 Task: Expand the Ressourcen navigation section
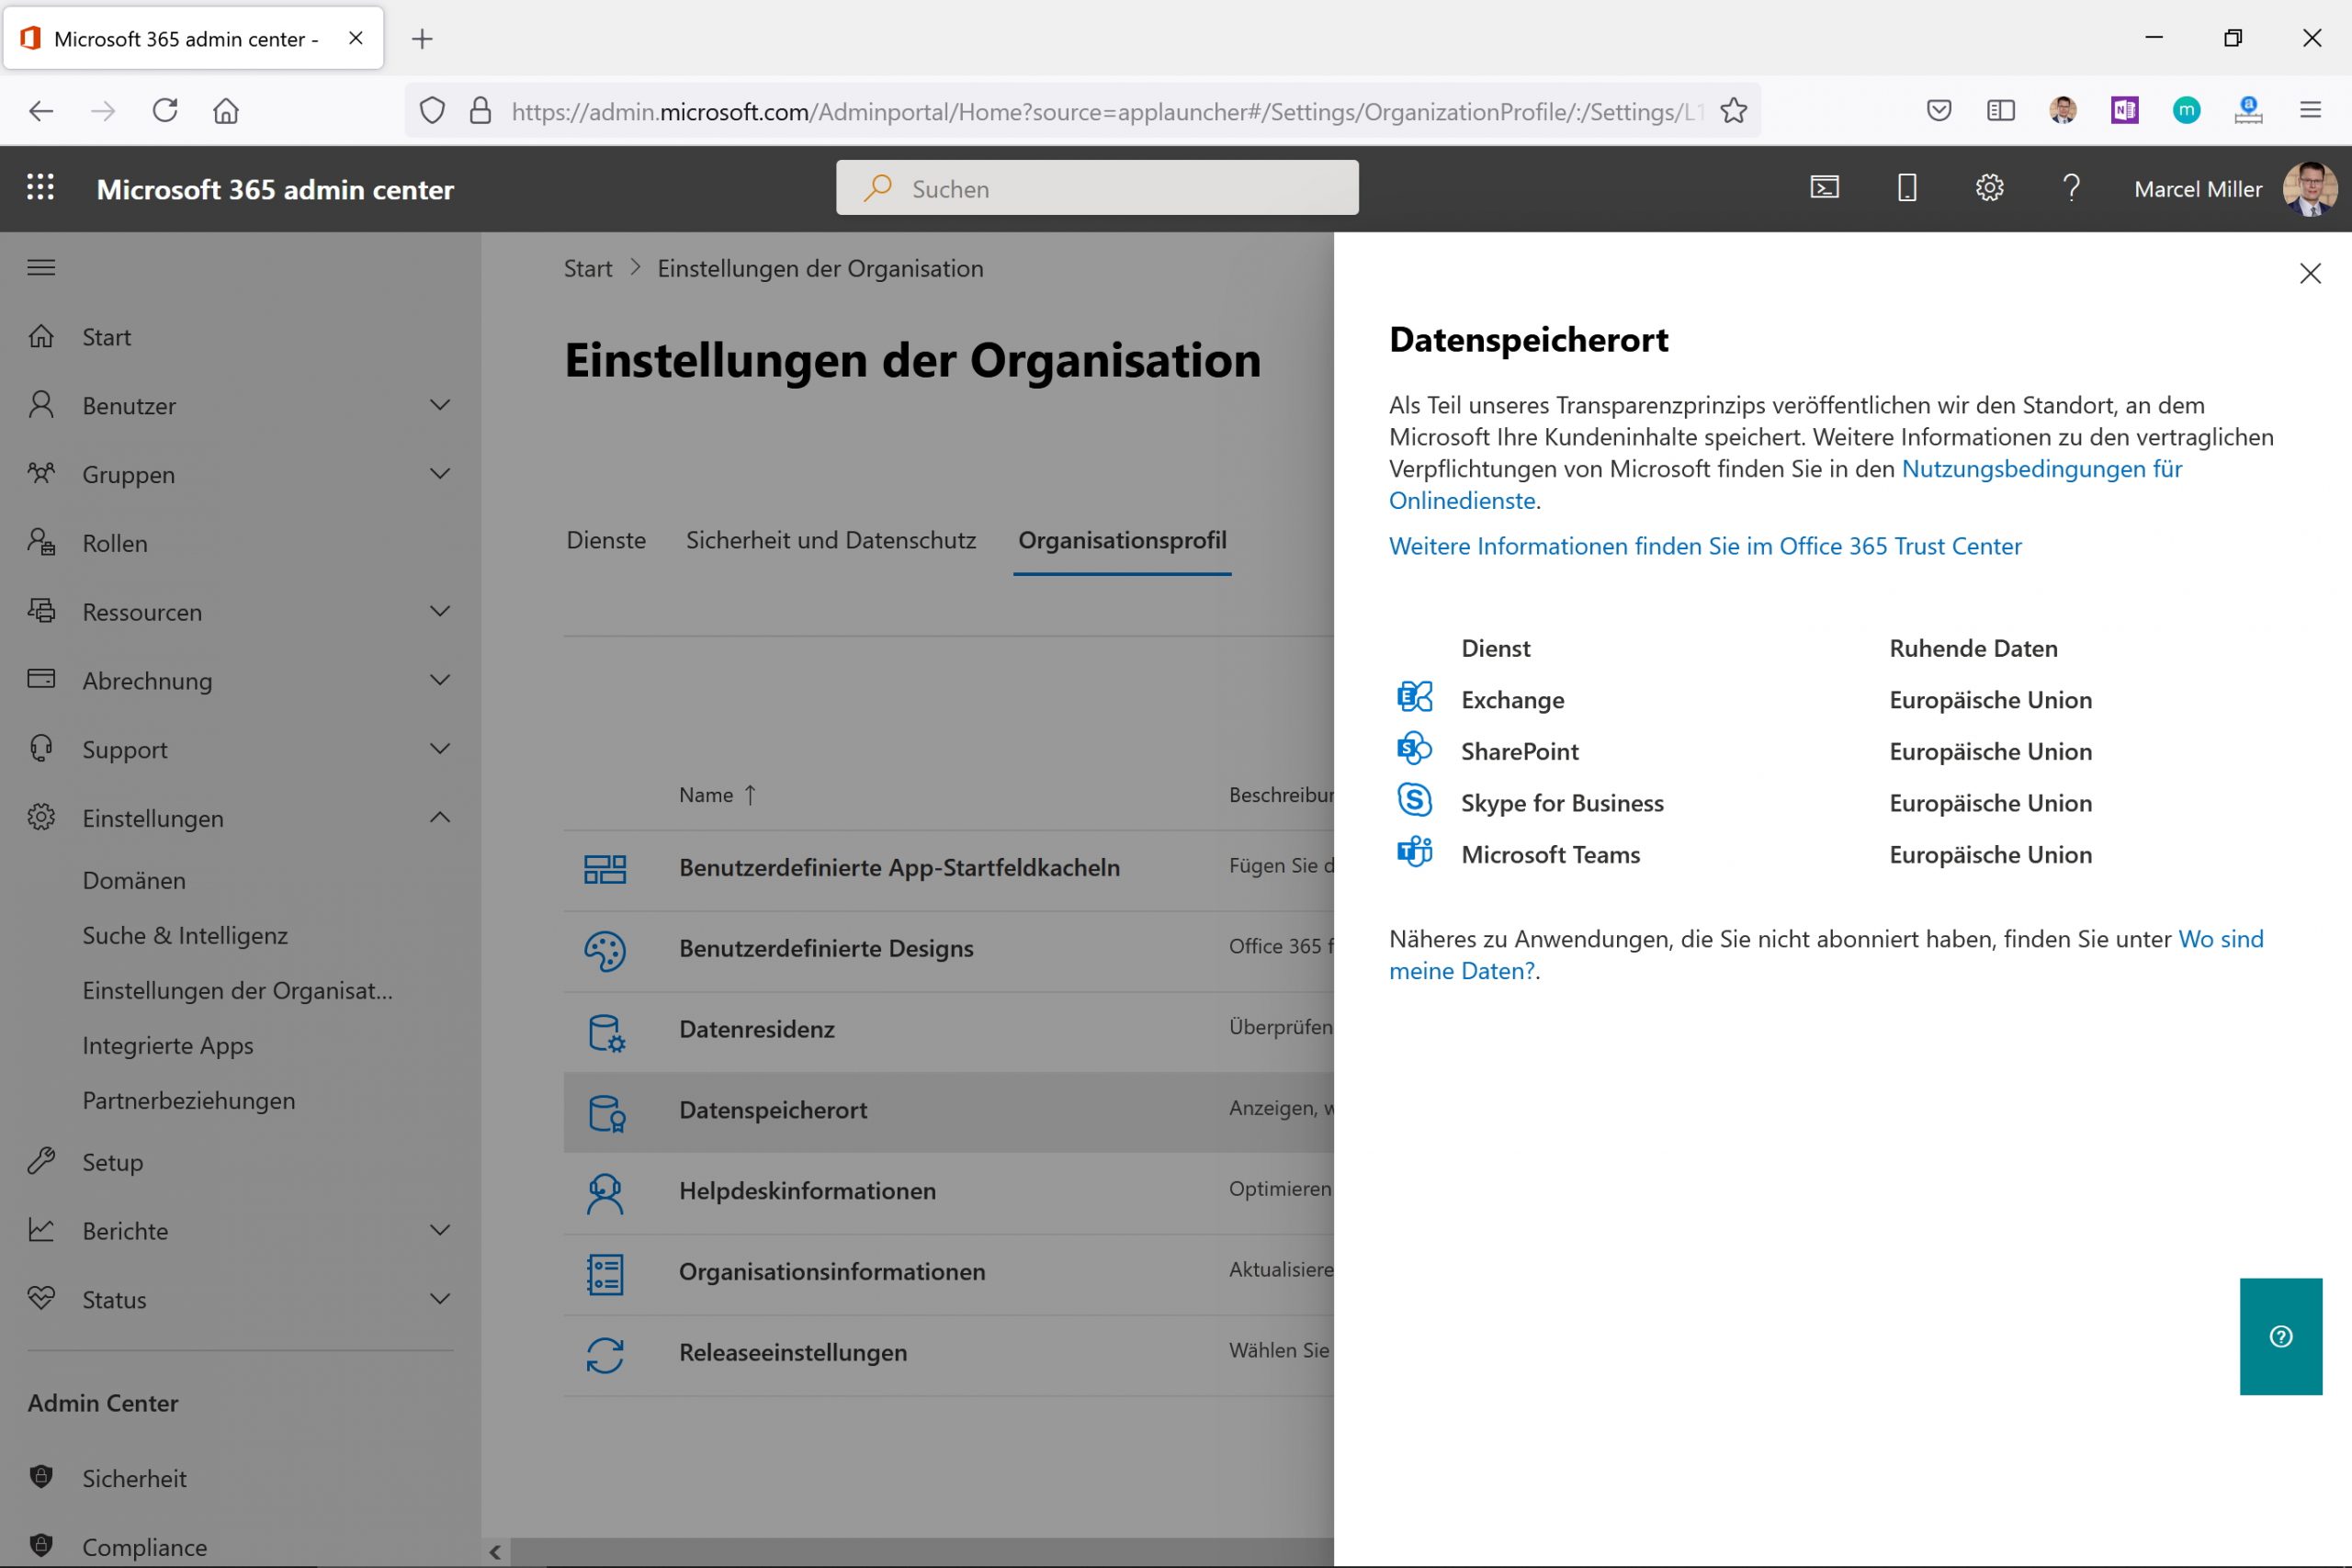[x=439, y=611]
